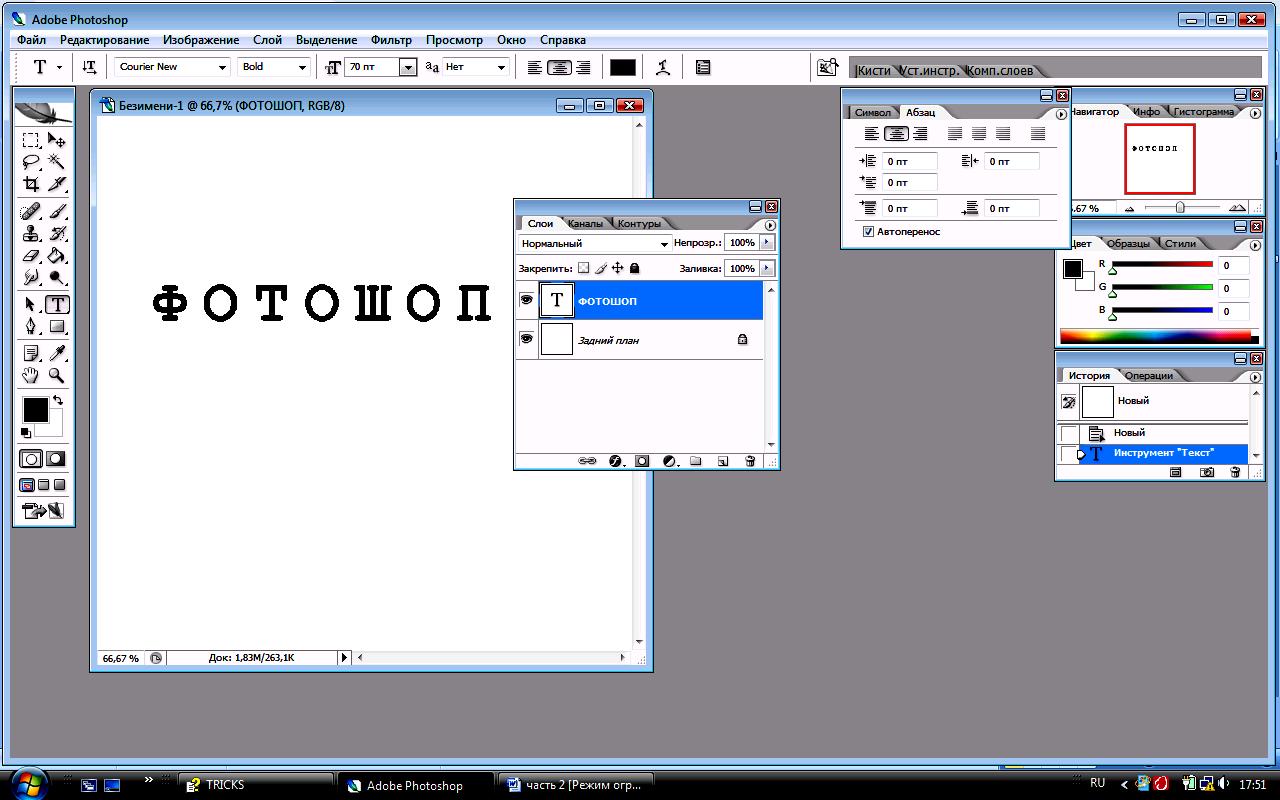Select the Notes tool
This screenshot has width=1280, height=800.
(31, 354)
